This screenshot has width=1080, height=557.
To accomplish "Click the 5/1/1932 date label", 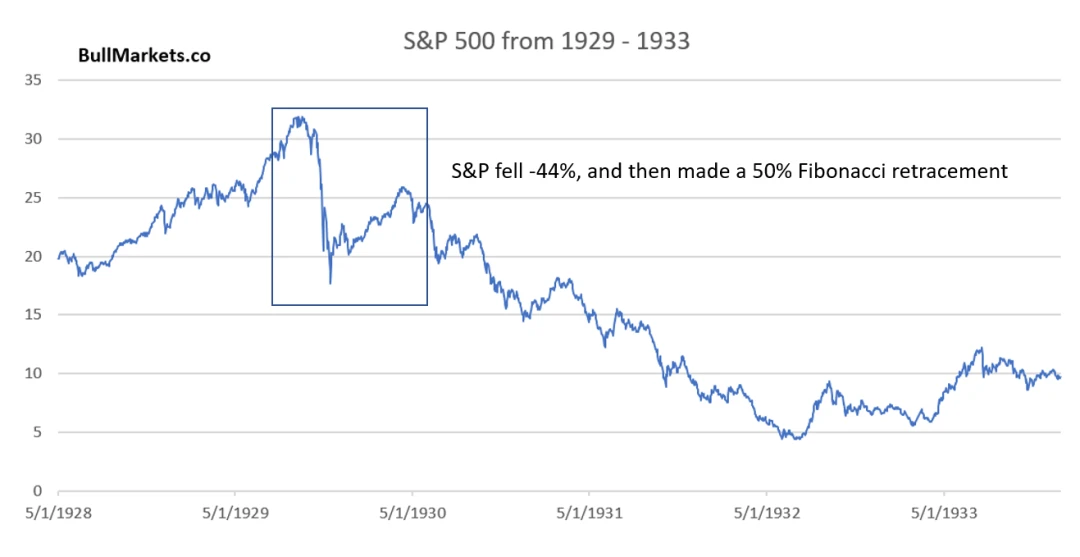I will point(767,514).
